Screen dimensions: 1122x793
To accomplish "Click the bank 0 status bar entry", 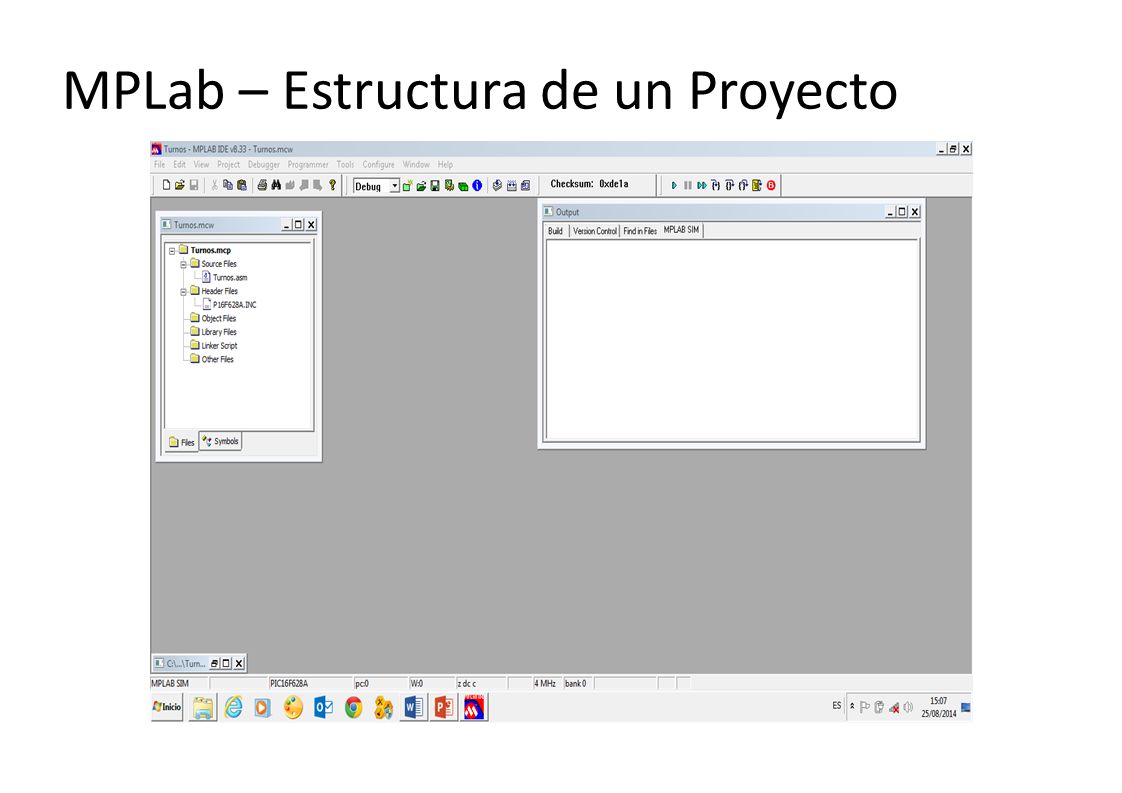I will tap(575, 683).
